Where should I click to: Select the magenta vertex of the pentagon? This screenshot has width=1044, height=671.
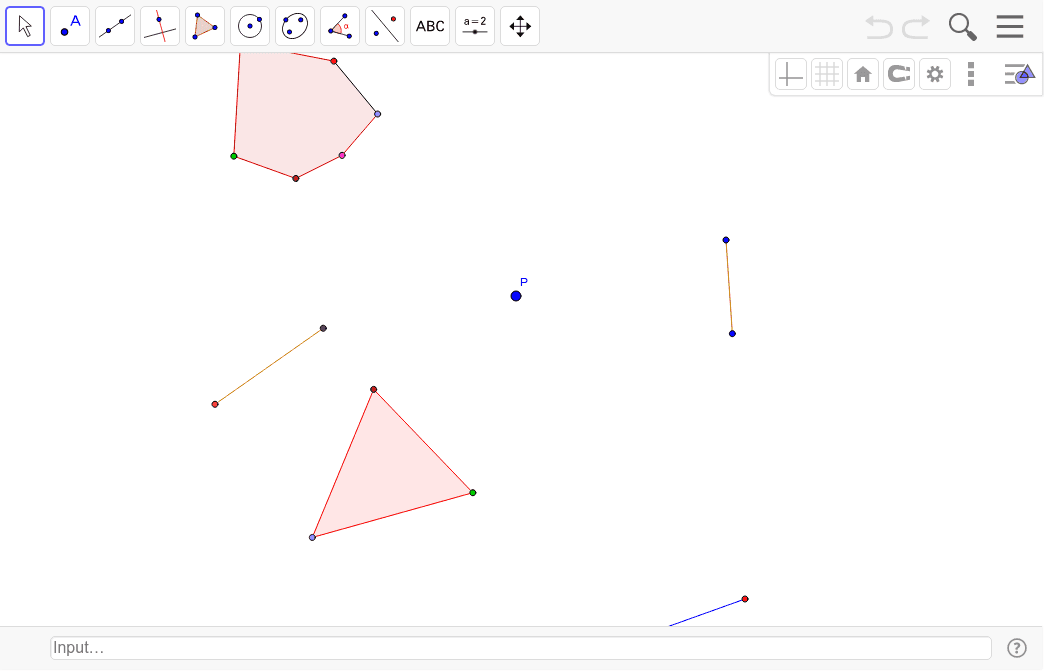coord(342,156)
